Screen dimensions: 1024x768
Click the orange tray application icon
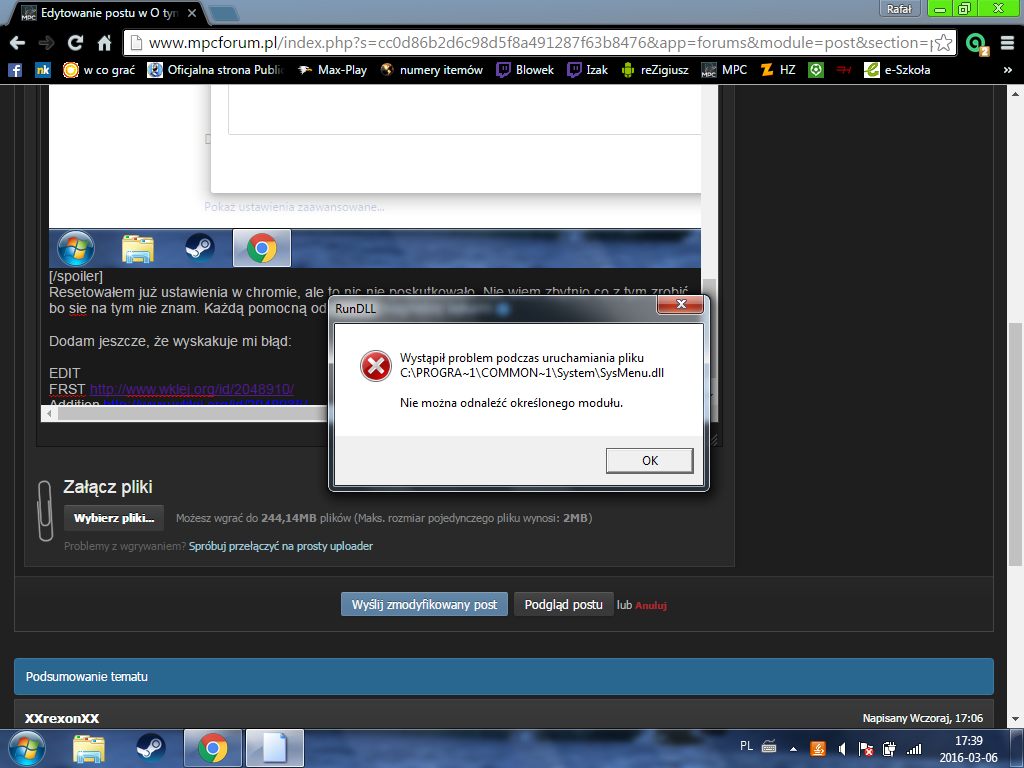(818, 749)
